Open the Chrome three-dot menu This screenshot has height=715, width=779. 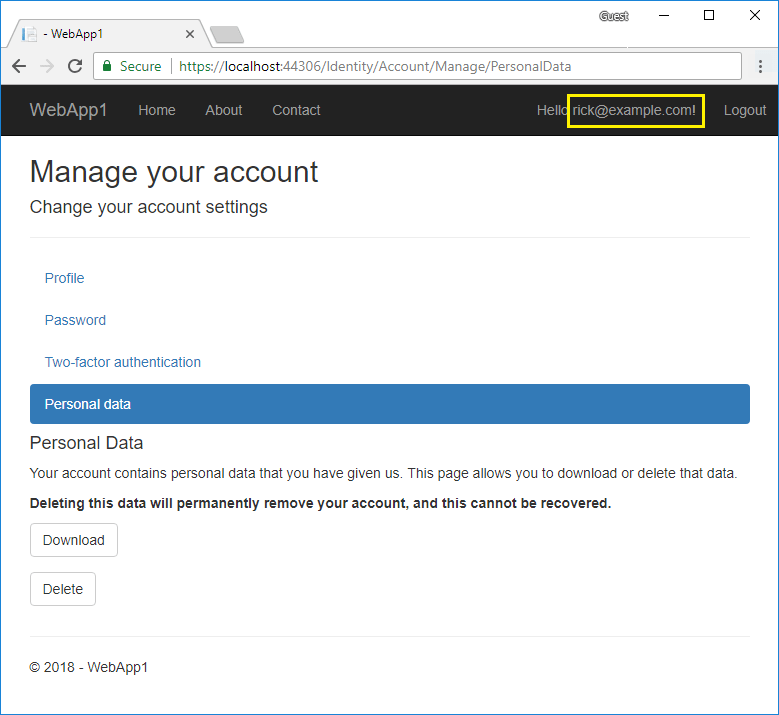coord(760,66)
